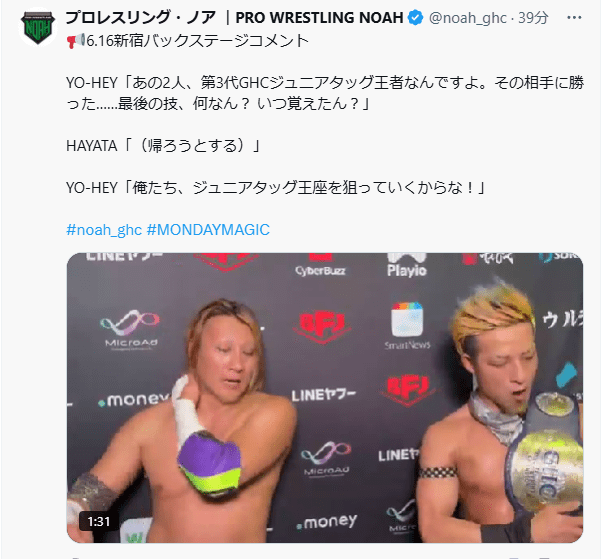Viewport: 602px width, 559px height.
Task: Click the 1:31 video duration badge
Action: 99,521
